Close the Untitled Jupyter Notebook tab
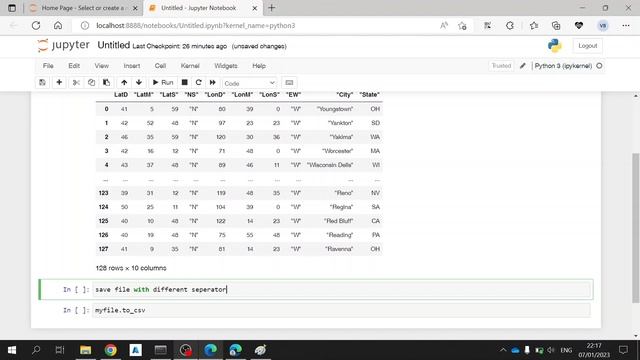 click(254, 8)
